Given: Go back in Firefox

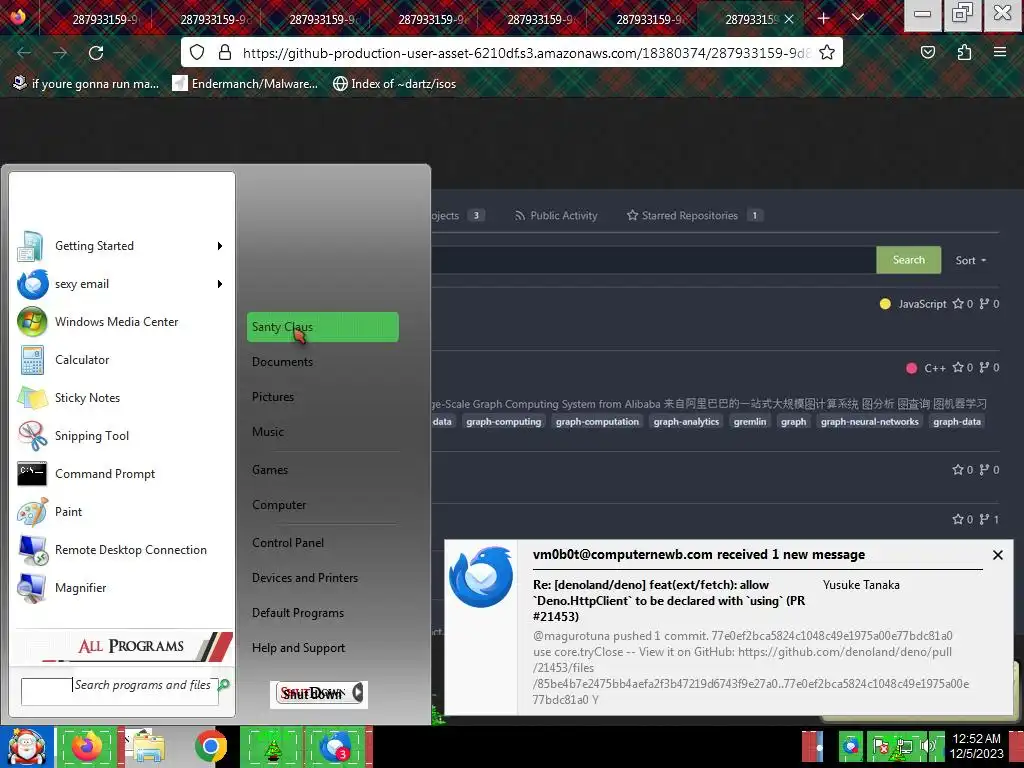Looking at the screenshot, I should pyautogui.click(x=24, y=53).
